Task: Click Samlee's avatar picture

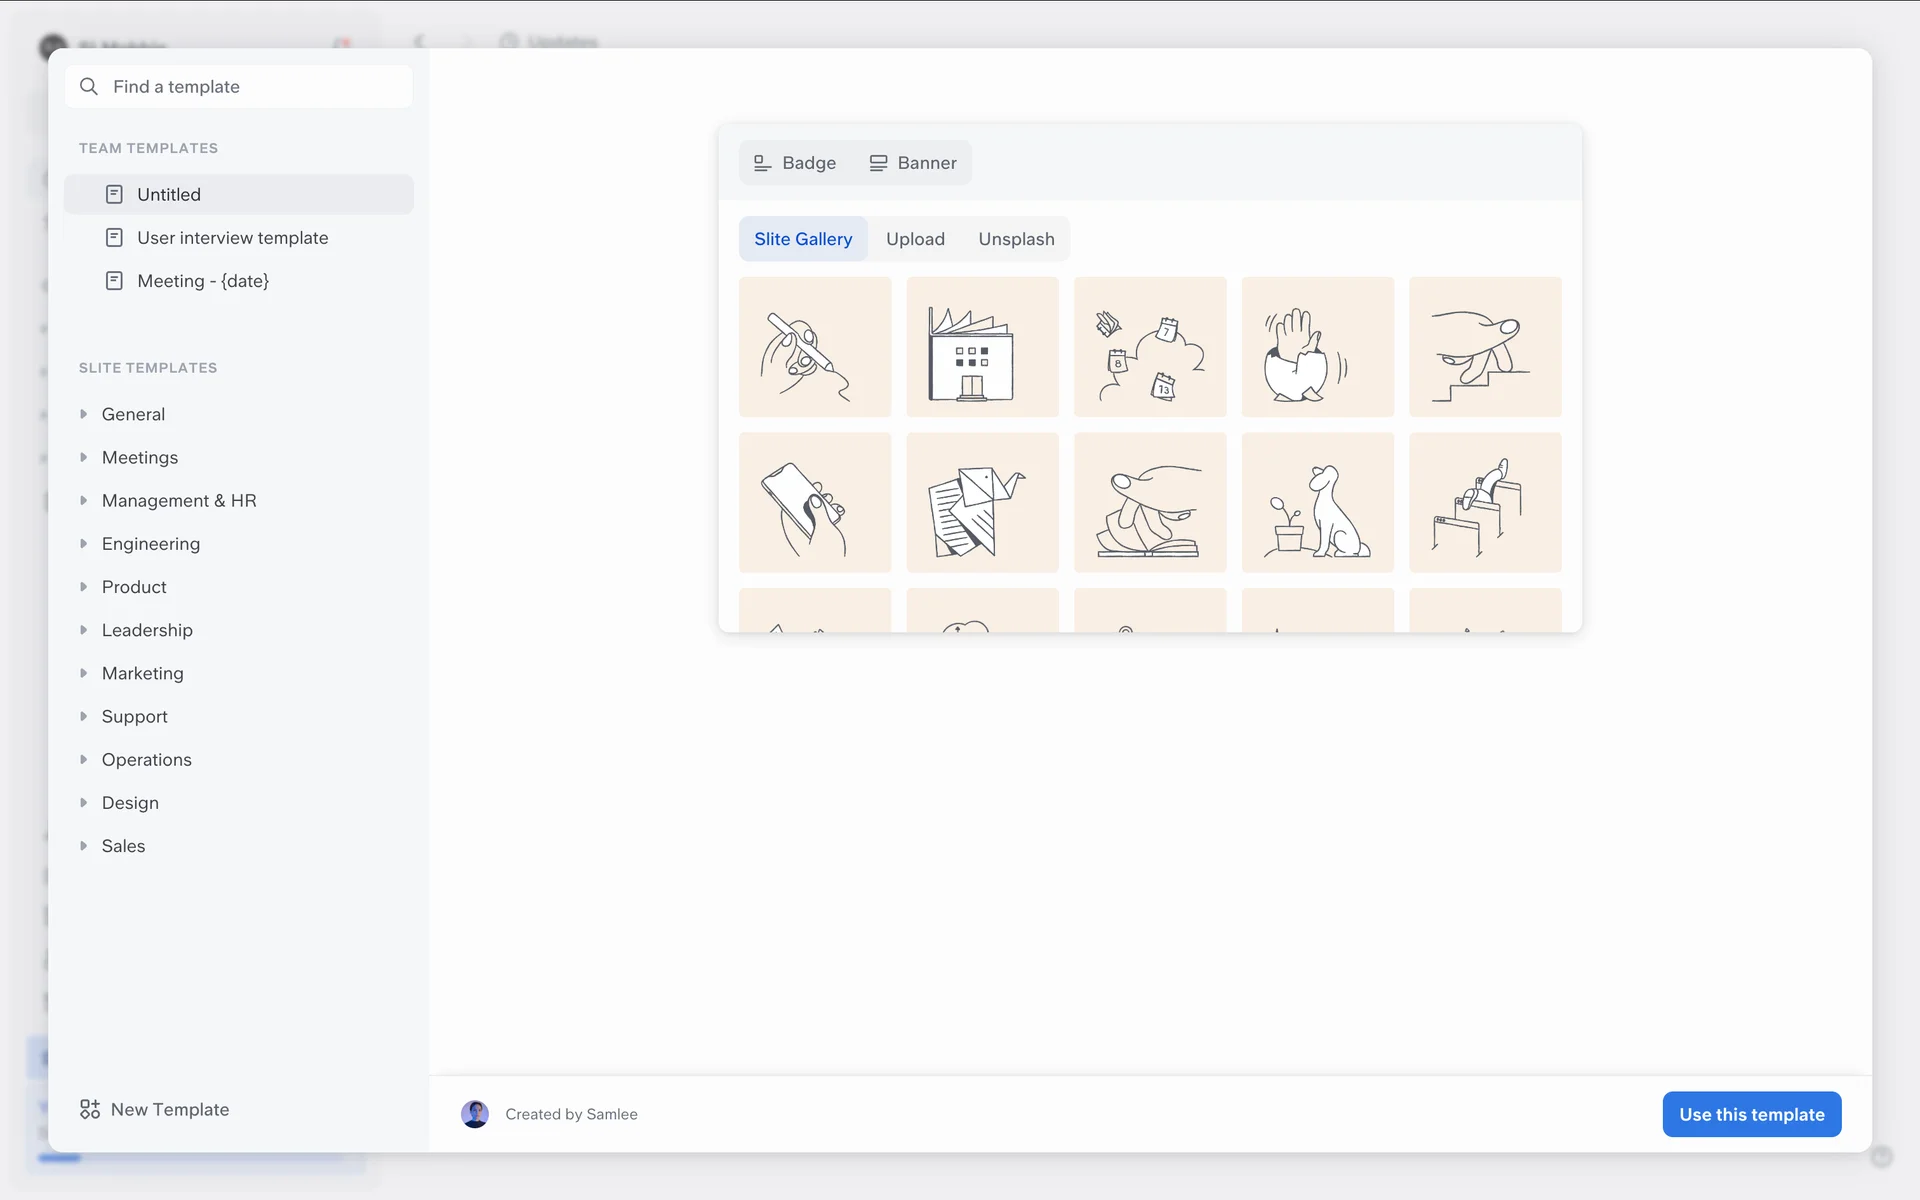Action: [x=475, y=1114]
